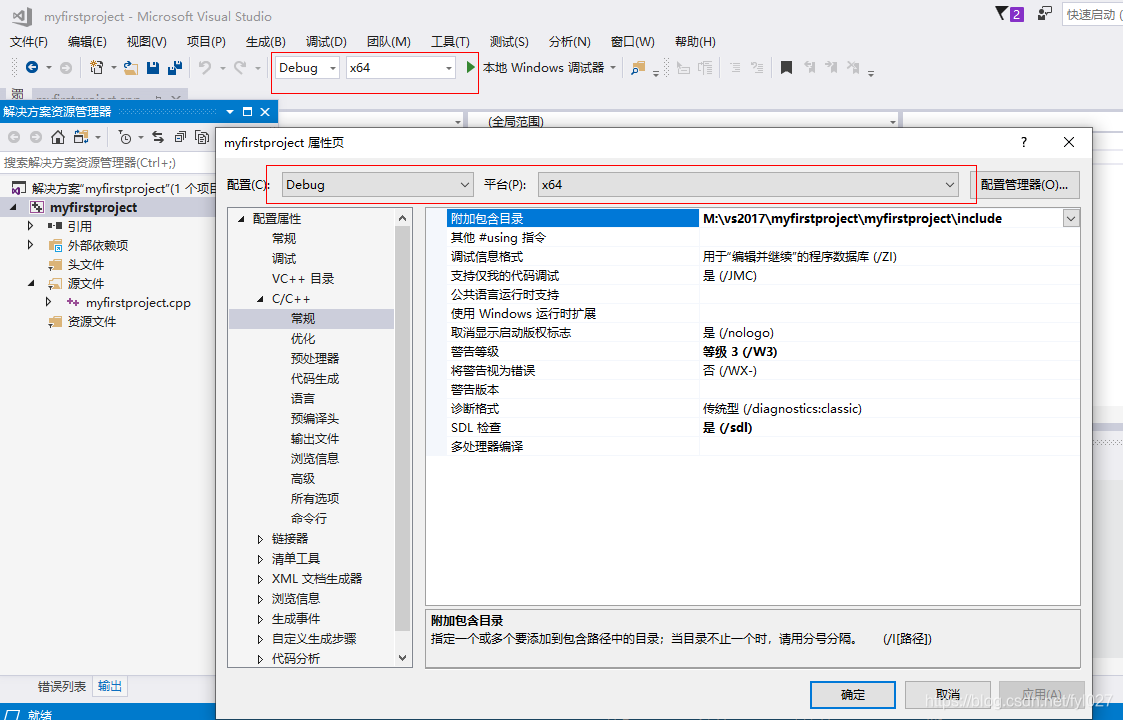
Task: Select 命令行 under C/C++ in property tree
Action: point(309,519)
